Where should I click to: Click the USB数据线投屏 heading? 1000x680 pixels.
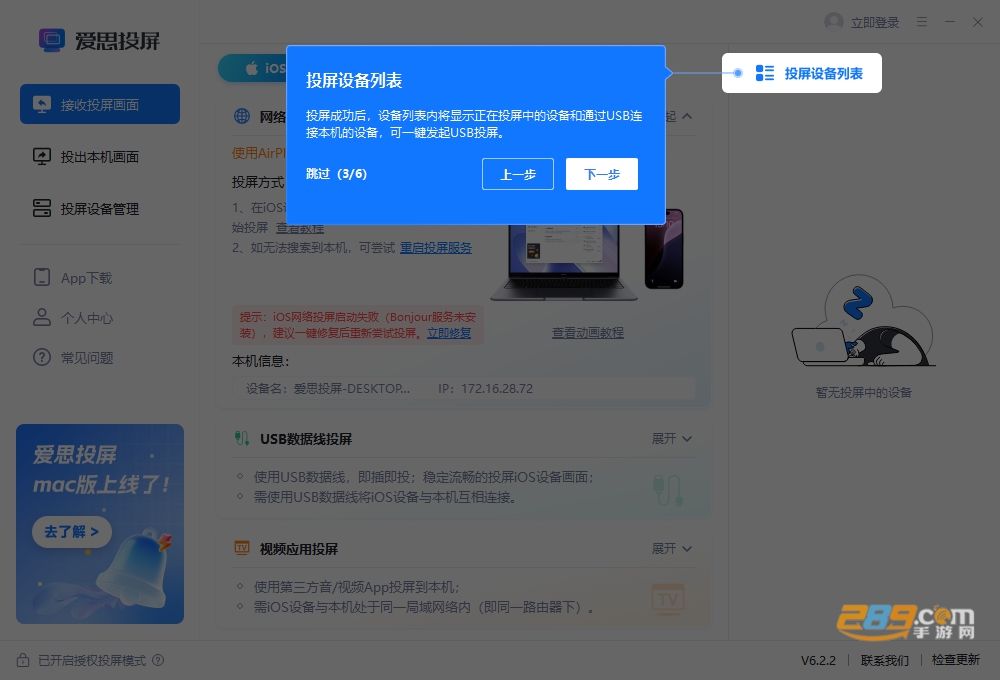click(305, 439)
